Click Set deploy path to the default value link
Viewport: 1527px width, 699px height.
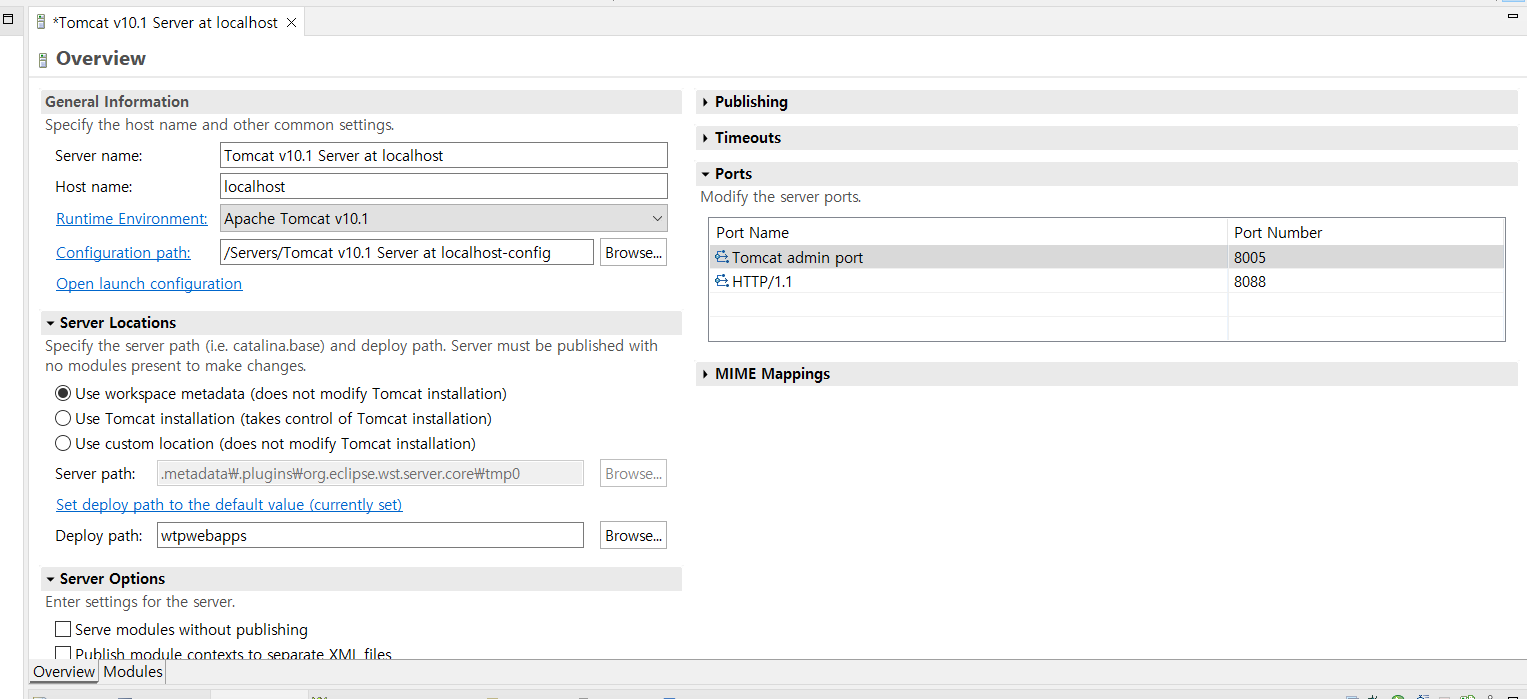pos(229,505)
